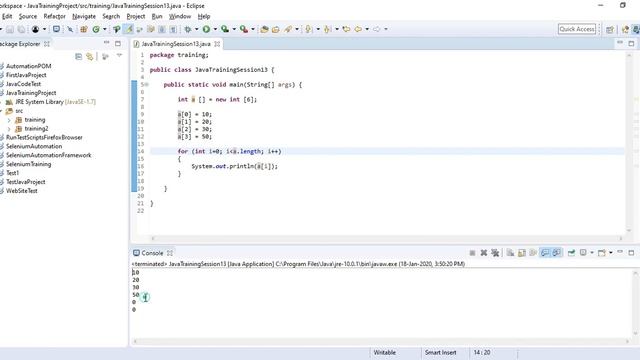Screen dimensions: 640x360
Task: Toggle Show Console on standard error change
Action: coord(556,253)
